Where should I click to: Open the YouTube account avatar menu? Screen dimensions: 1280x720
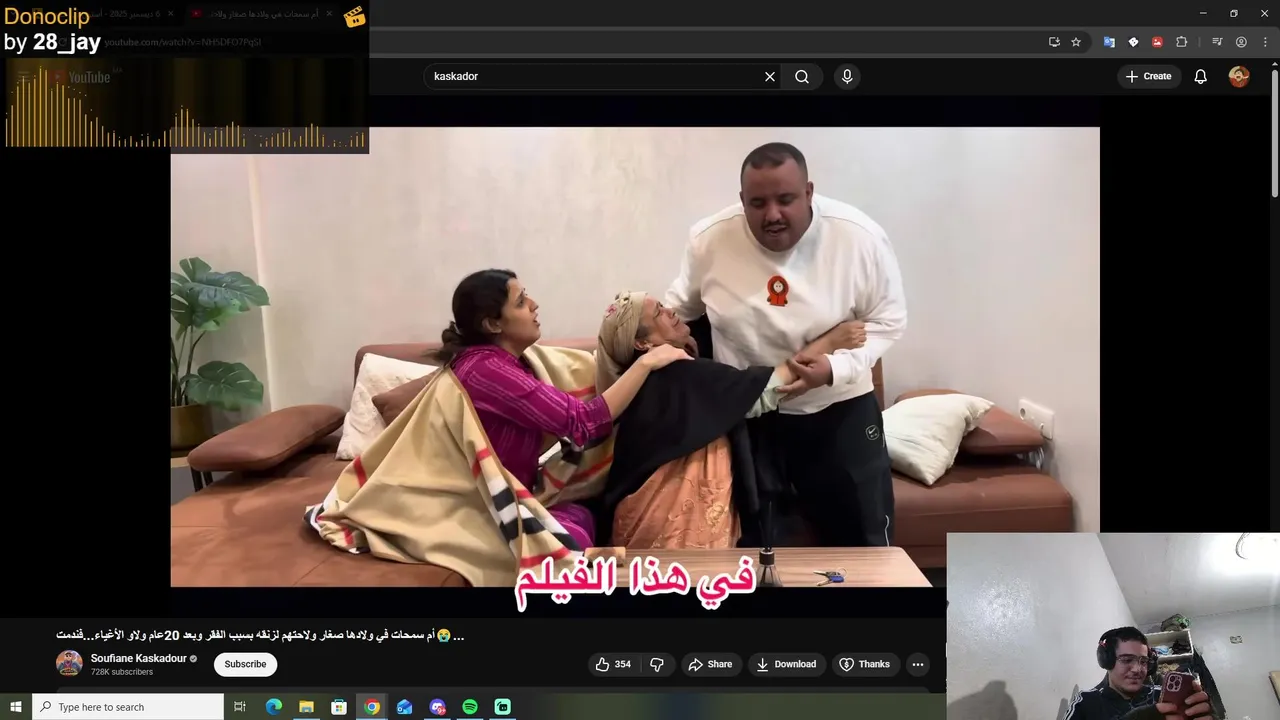[1239, 76]
